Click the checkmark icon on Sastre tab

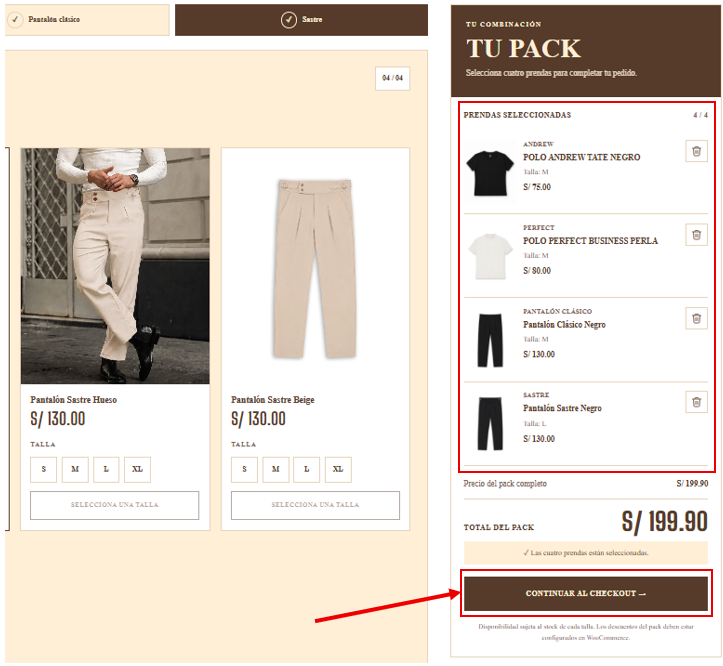click(289, 20)
